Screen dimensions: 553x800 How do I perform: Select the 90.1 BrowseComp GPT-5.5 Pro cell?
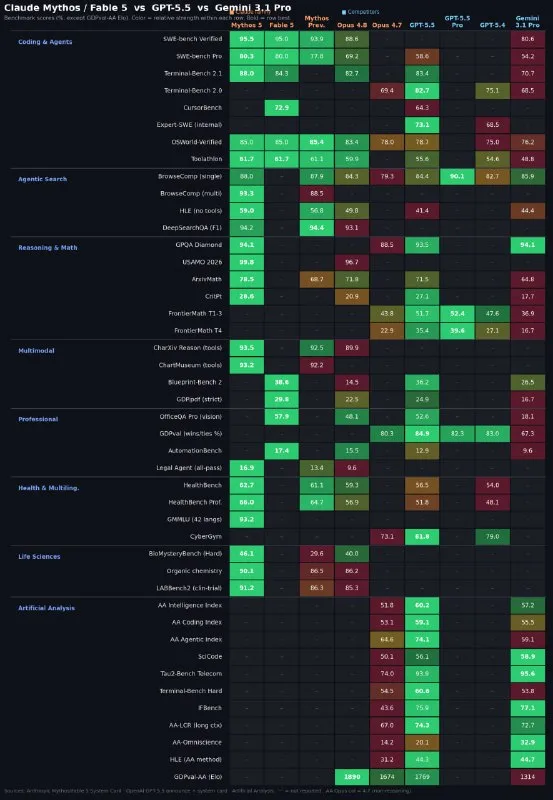pyautogui.click(x=457, y=177)
